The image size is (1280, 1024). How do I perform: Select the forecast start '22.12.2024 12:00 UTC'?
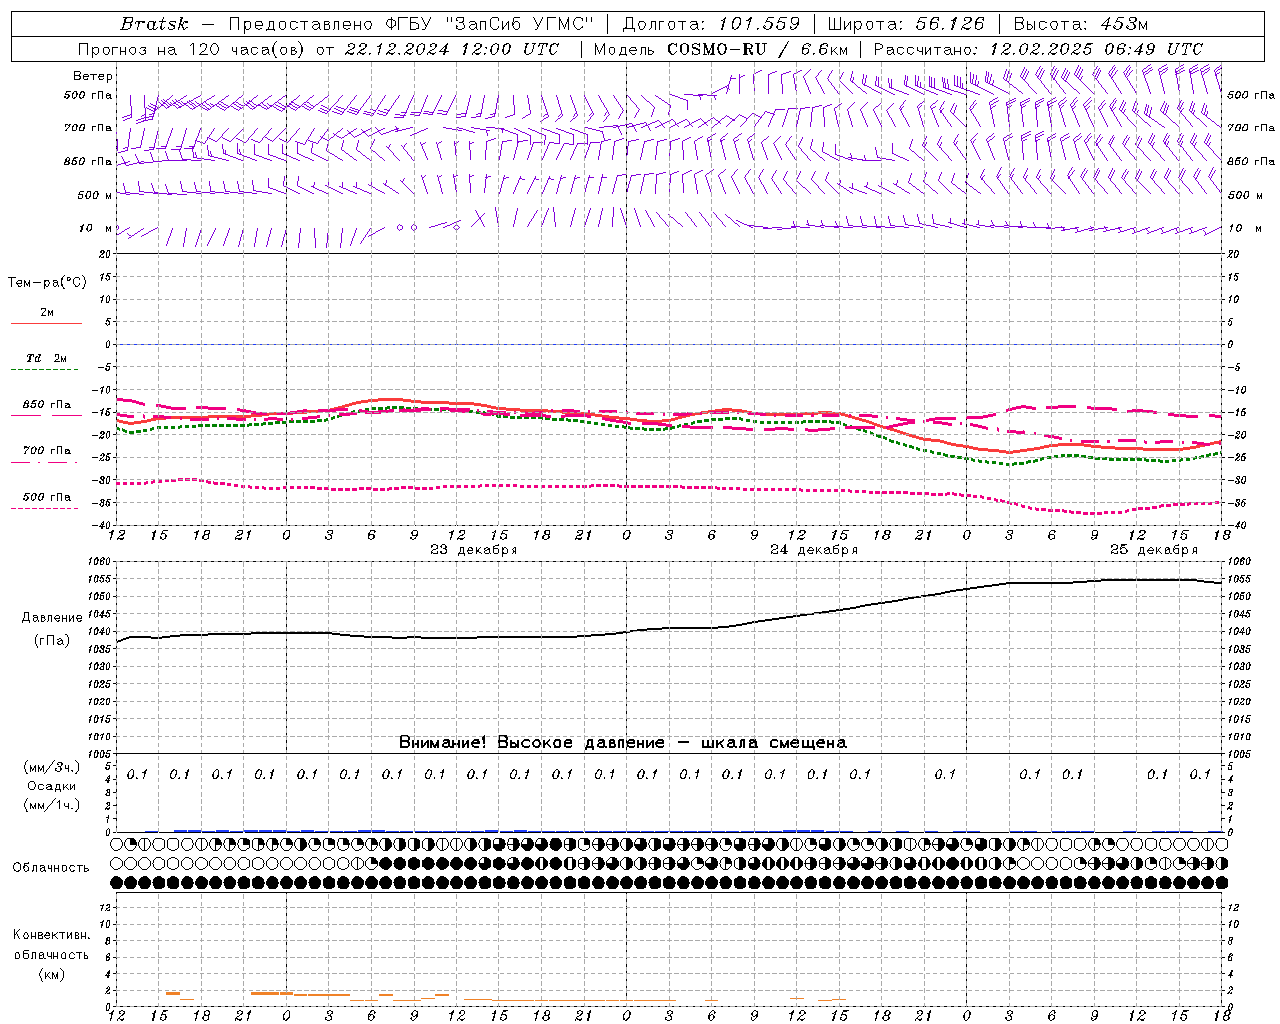pos(452,49)
